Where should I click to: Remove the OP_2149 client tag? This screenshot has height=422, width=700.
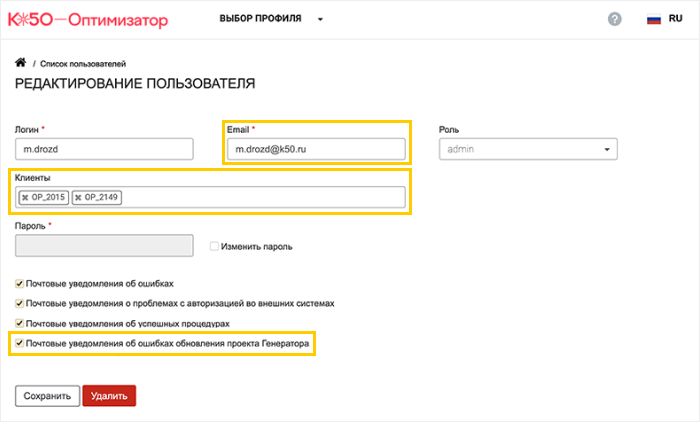pos(78,198)
